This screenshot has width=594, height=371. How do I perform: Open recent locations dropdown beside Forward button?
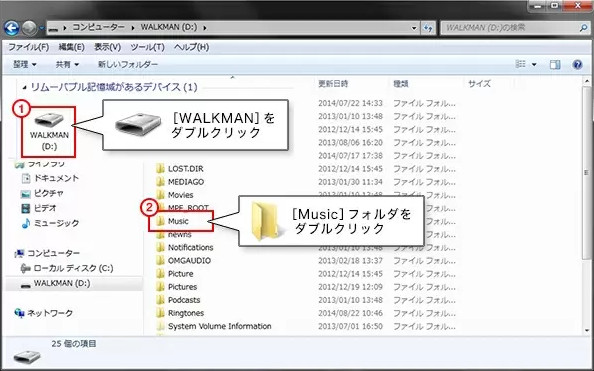tap(41, 28)
